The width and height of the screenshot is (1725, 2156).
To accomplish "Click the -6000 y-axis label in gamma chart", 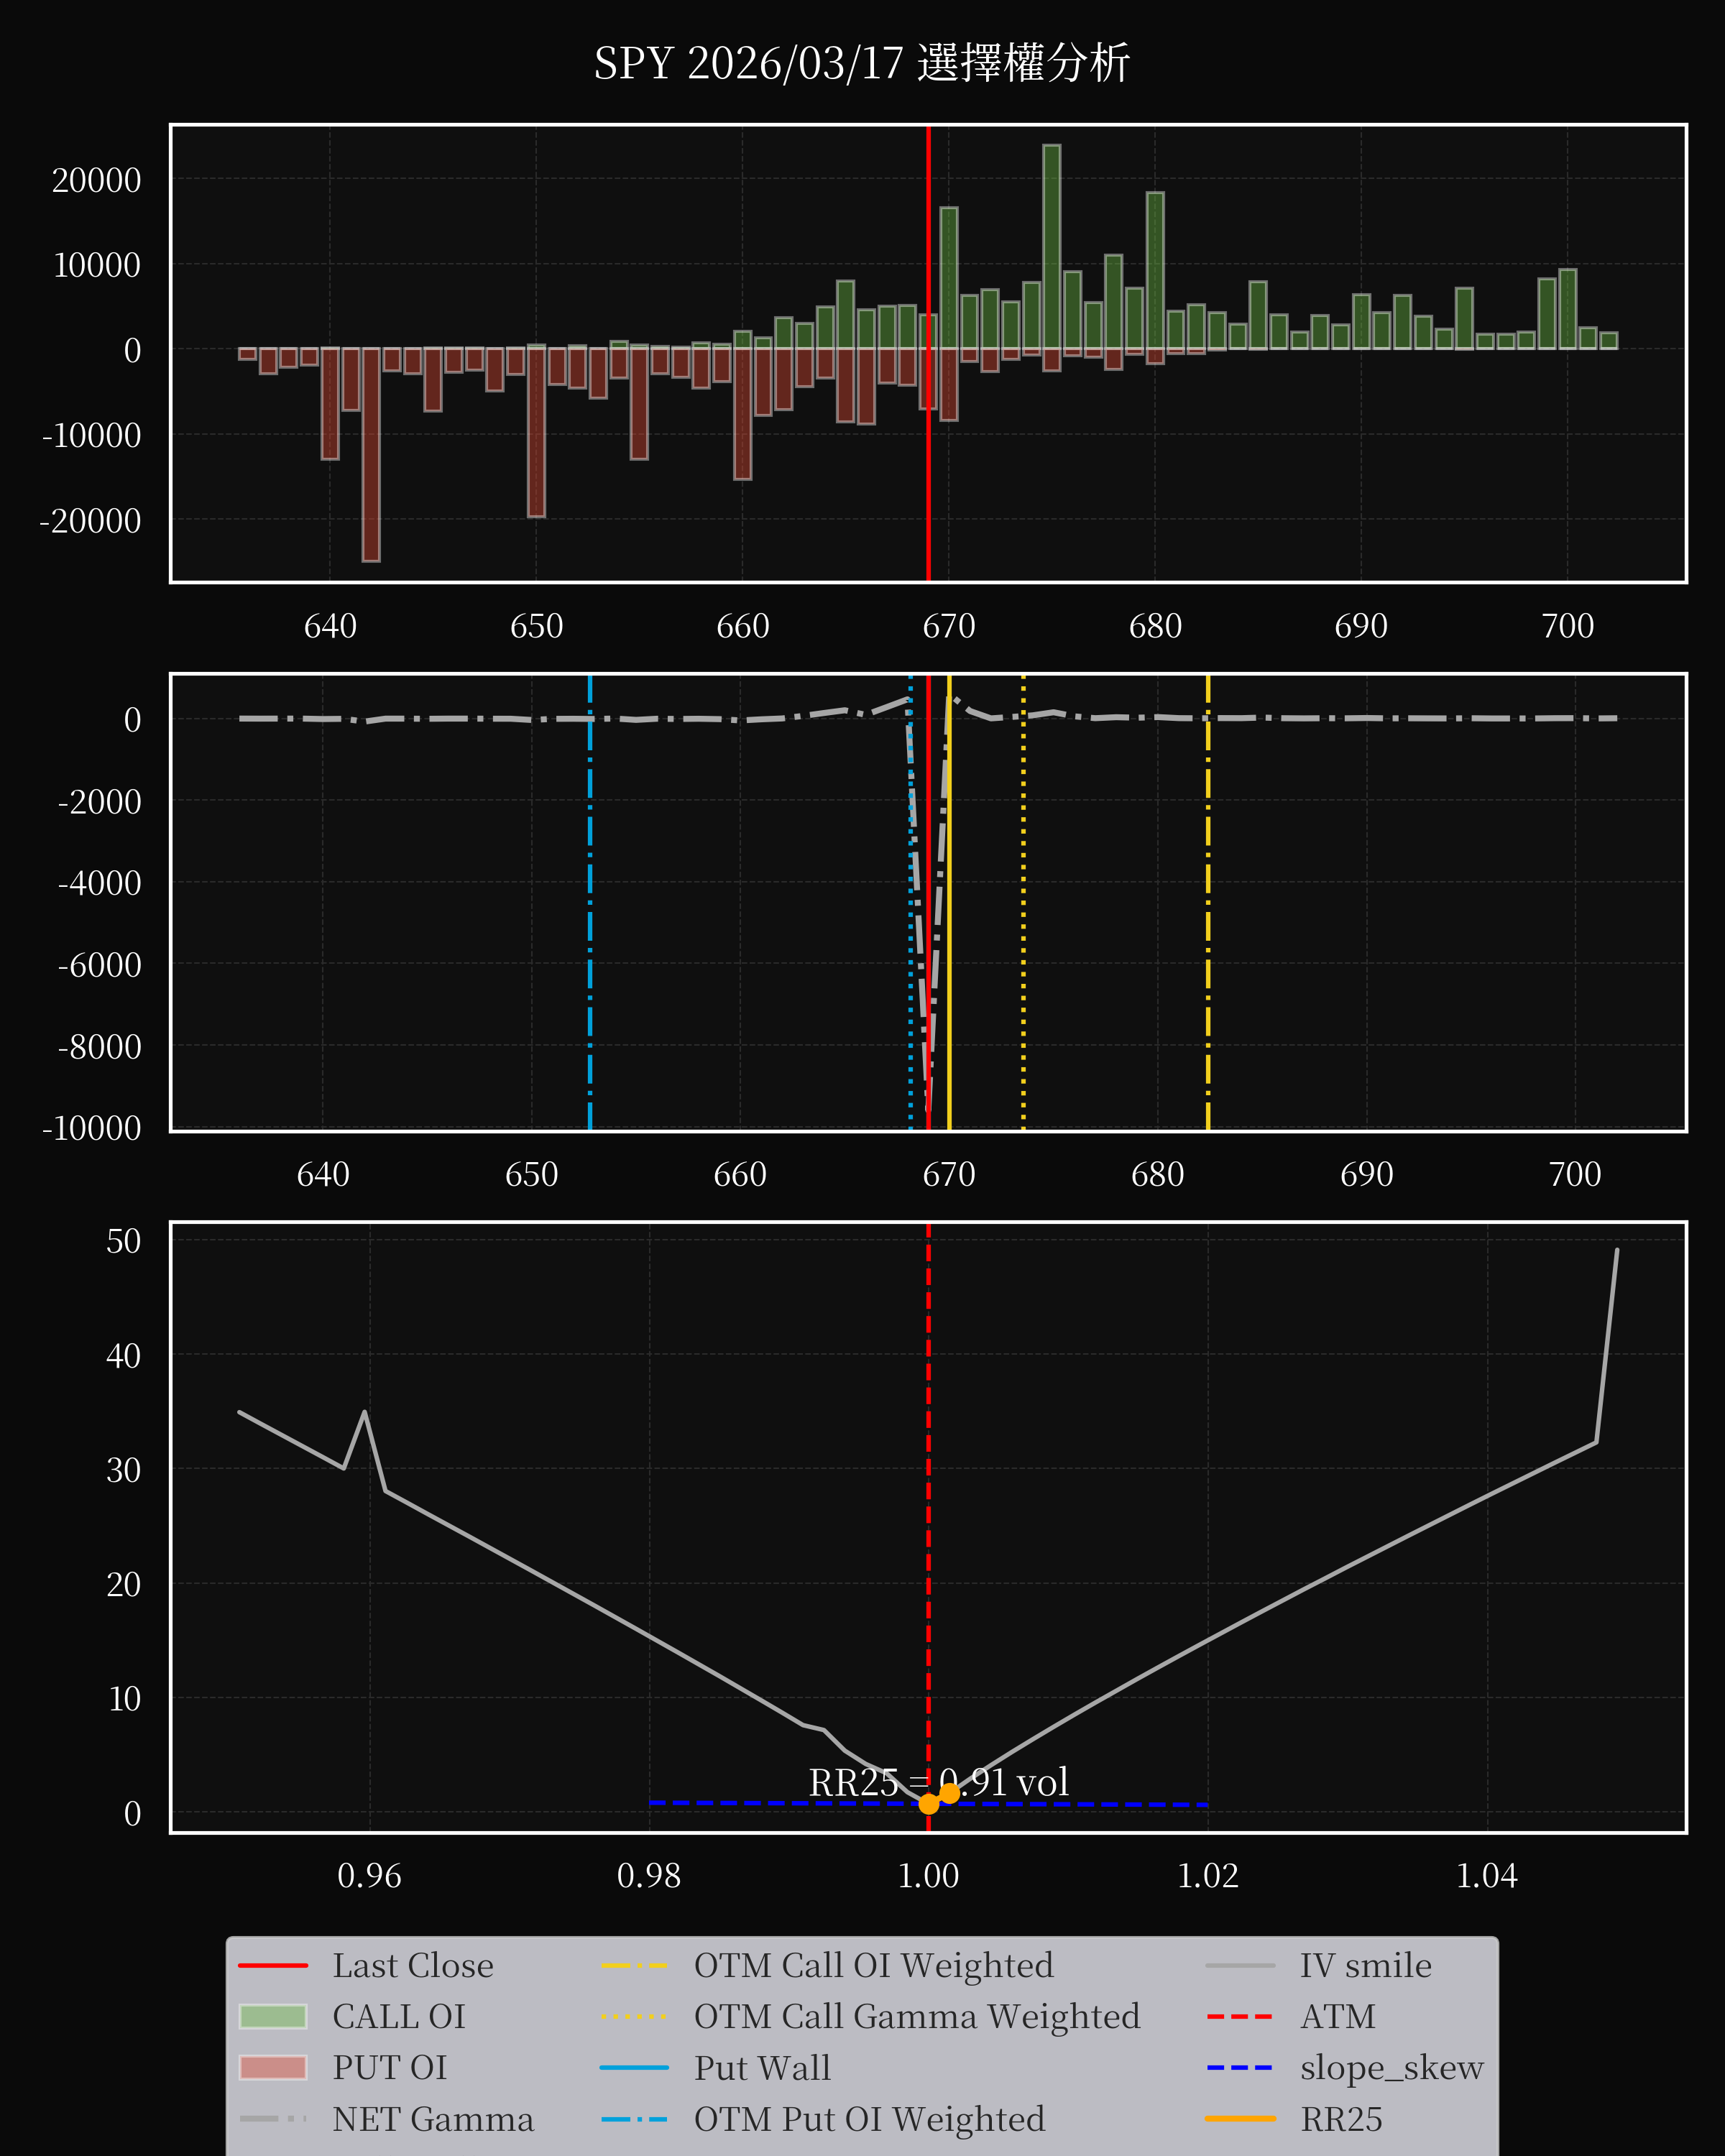I will 100,965.
